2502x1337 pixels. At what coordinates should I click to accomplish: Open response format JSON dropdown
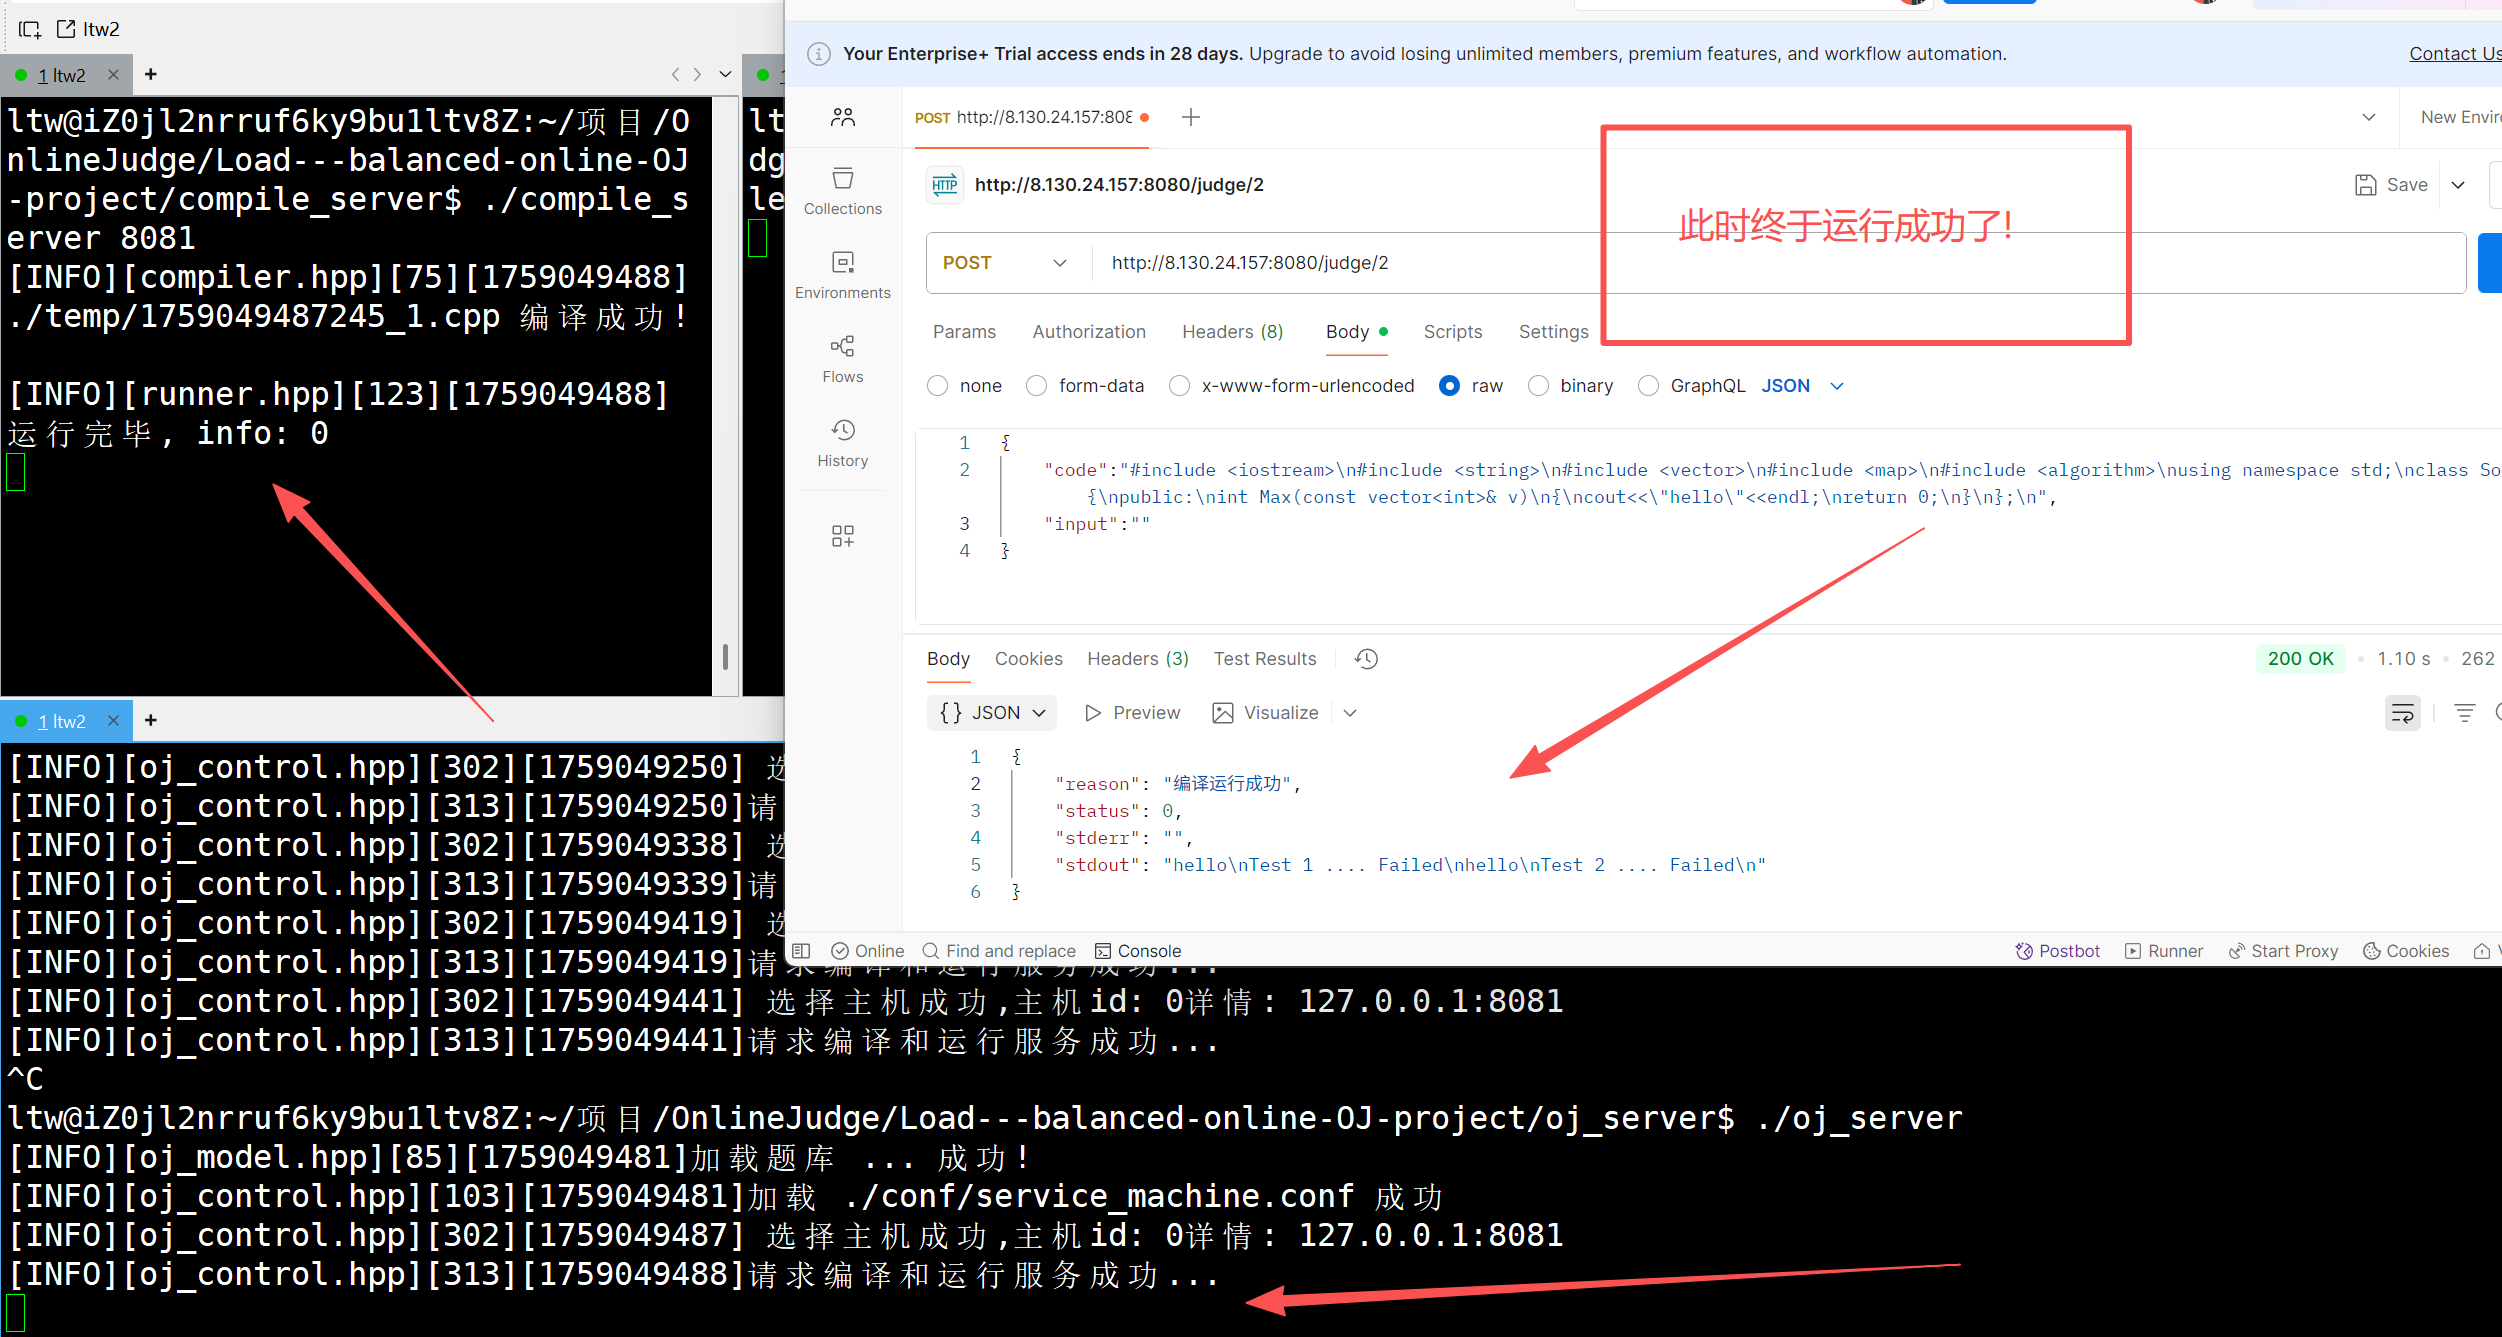coord(991,712)
